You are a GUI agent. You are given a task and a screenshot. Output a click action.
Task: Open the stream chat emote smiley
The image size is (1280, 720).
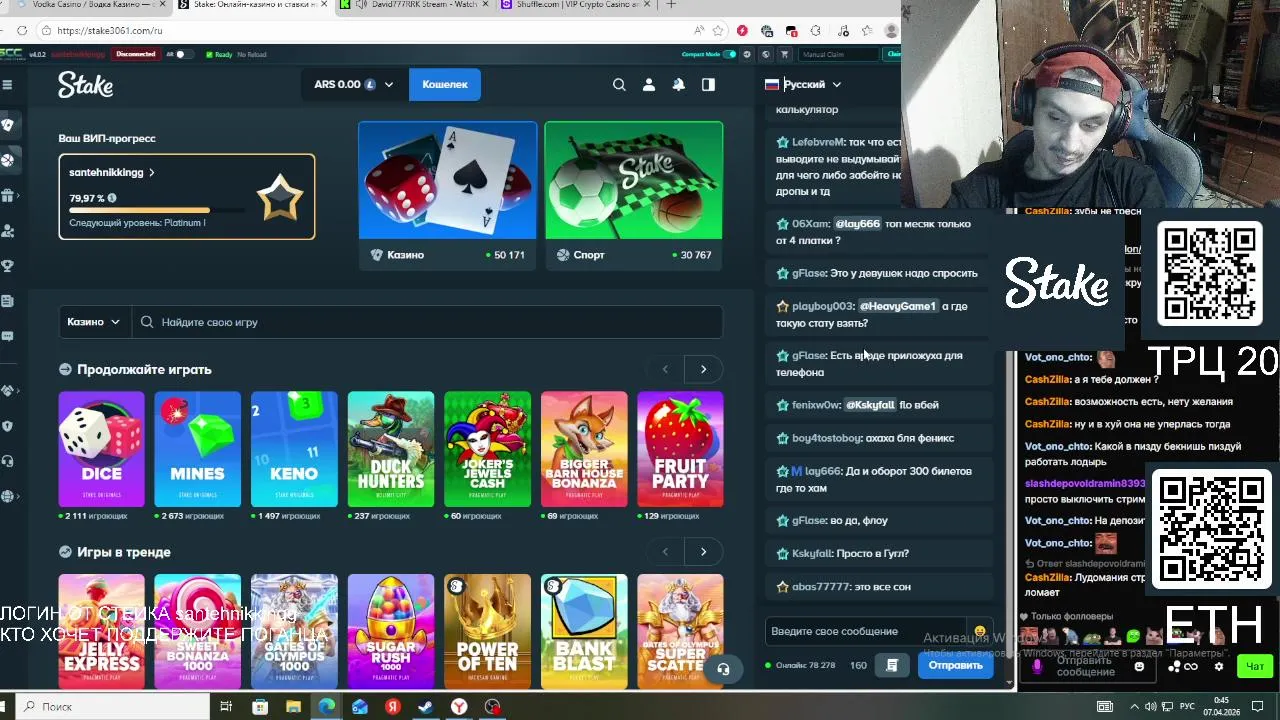(1139, 666)
